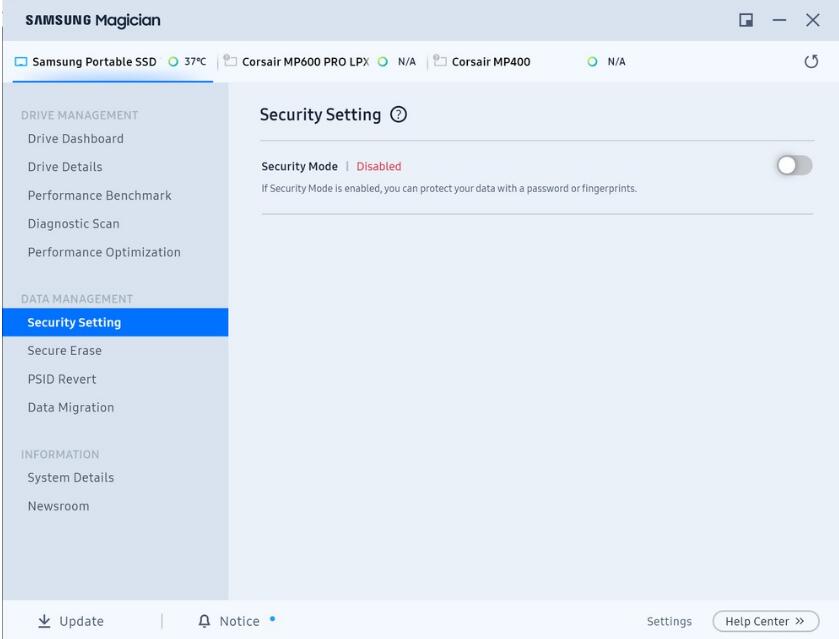This screenshot has width=839, height=639.
Task: Go to Performance Benchmark page
Action: (x=100, y=196)
